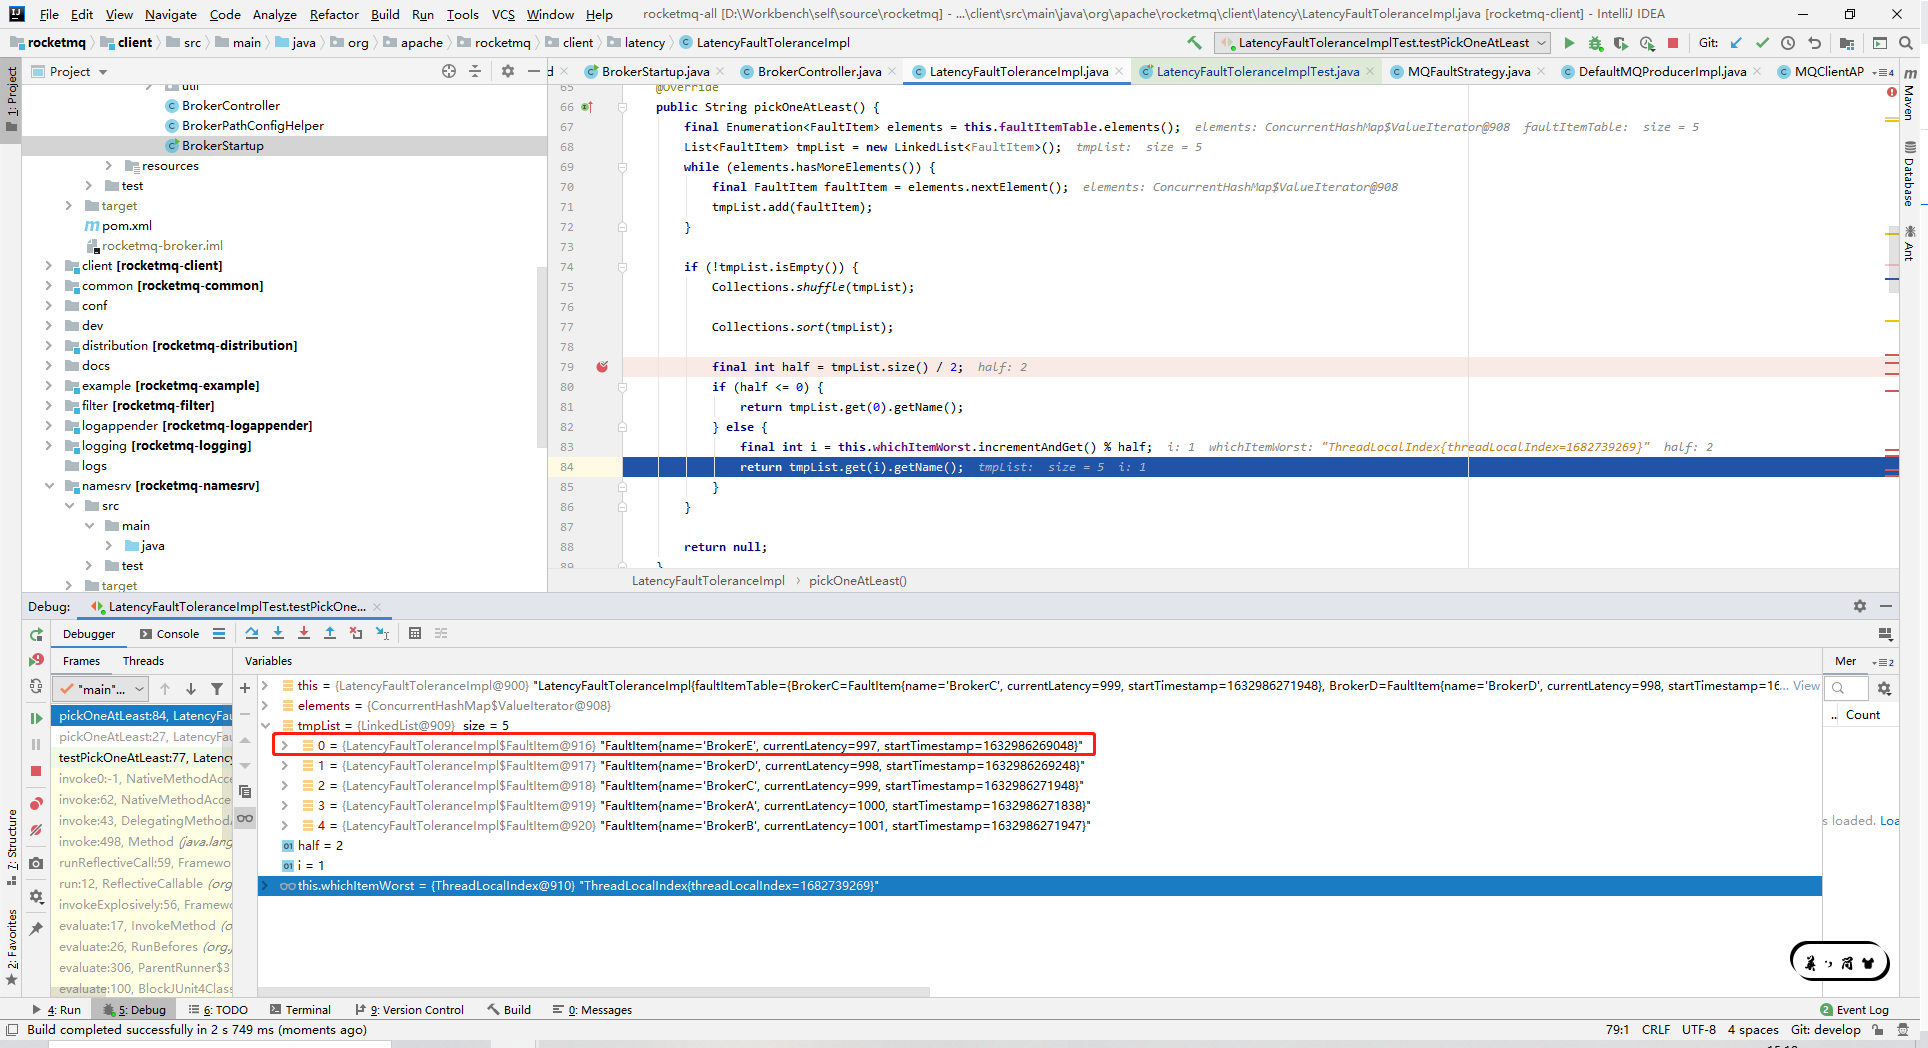Pin the debug tab
This screenshot has width=1928, height=1048.
coord(36,929)
